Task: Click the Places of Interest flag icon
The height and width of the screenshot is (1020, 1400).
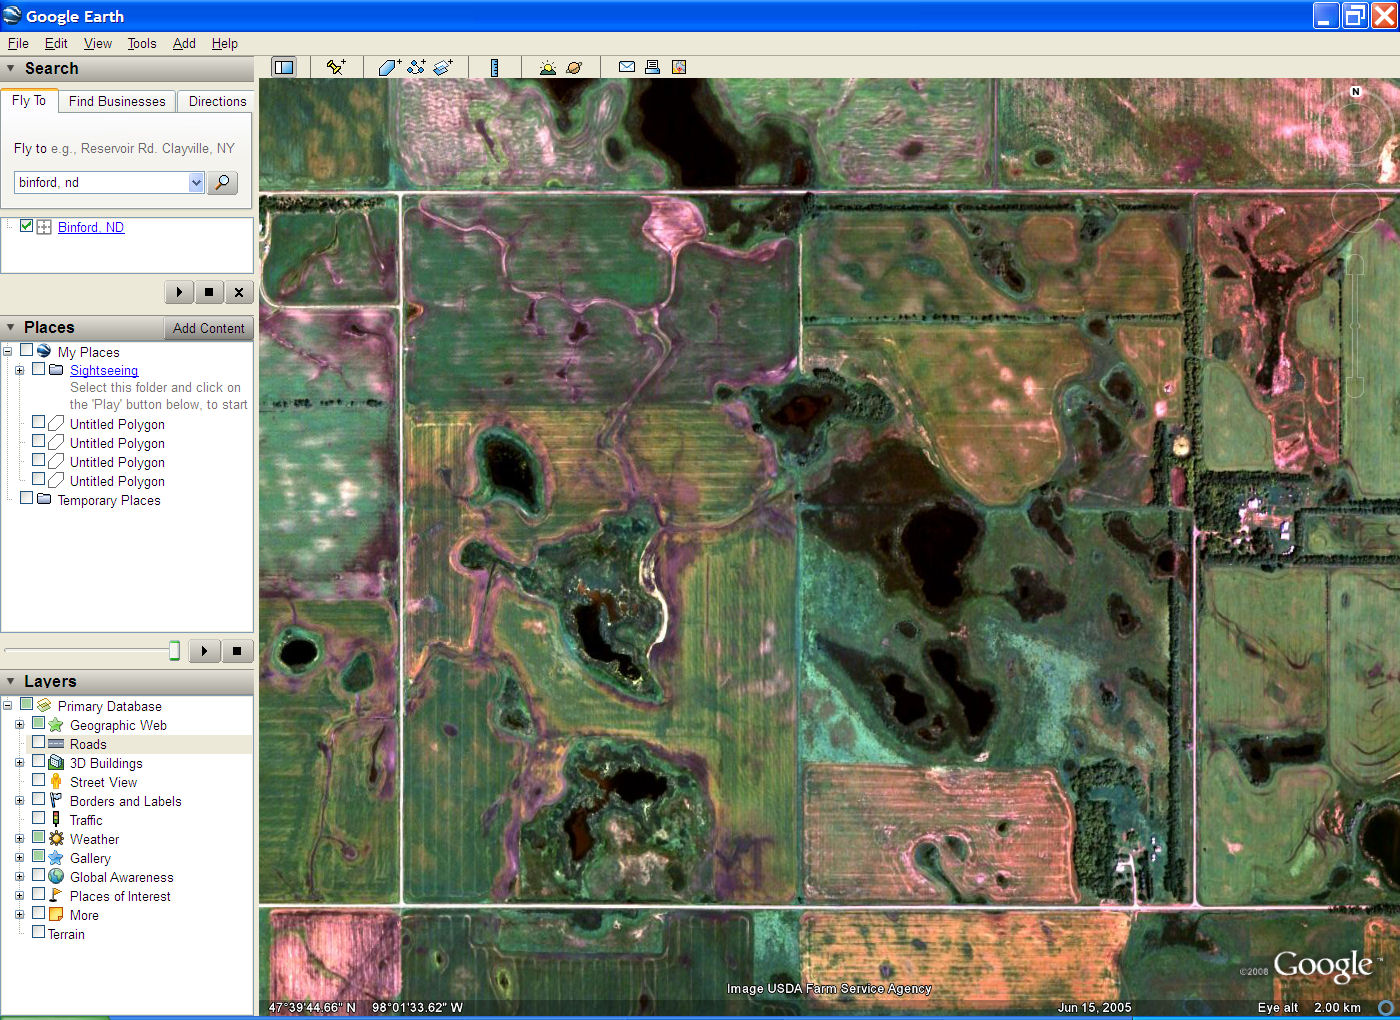Action: coord(56,896)
